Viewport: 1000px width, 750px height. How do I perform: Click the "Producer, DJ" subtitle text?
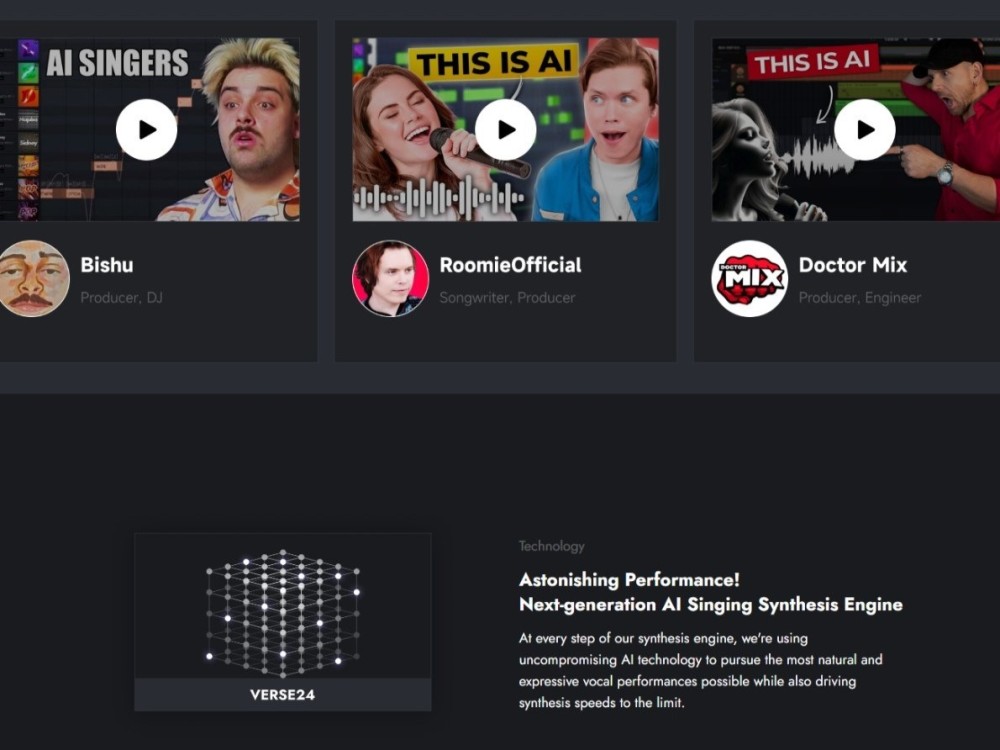point(121,298)
